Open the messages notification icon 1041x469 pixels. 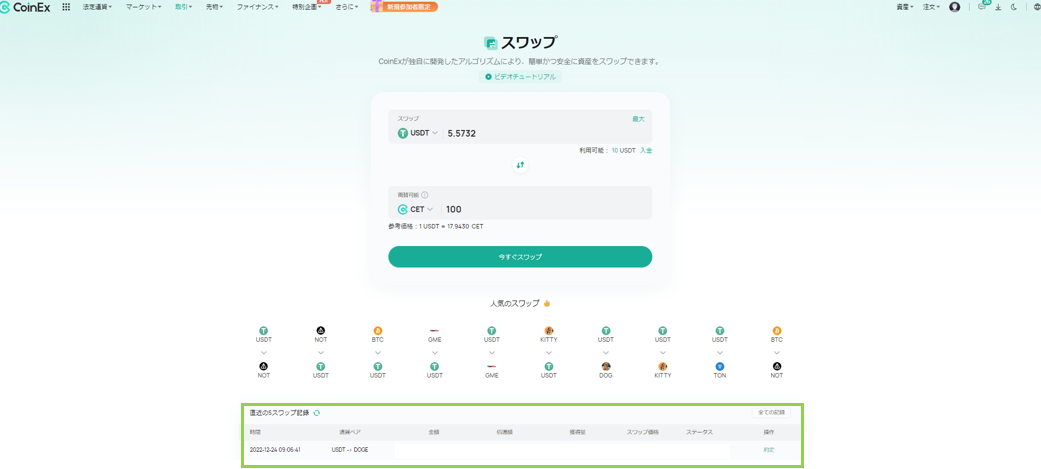(x=982, y=7)
